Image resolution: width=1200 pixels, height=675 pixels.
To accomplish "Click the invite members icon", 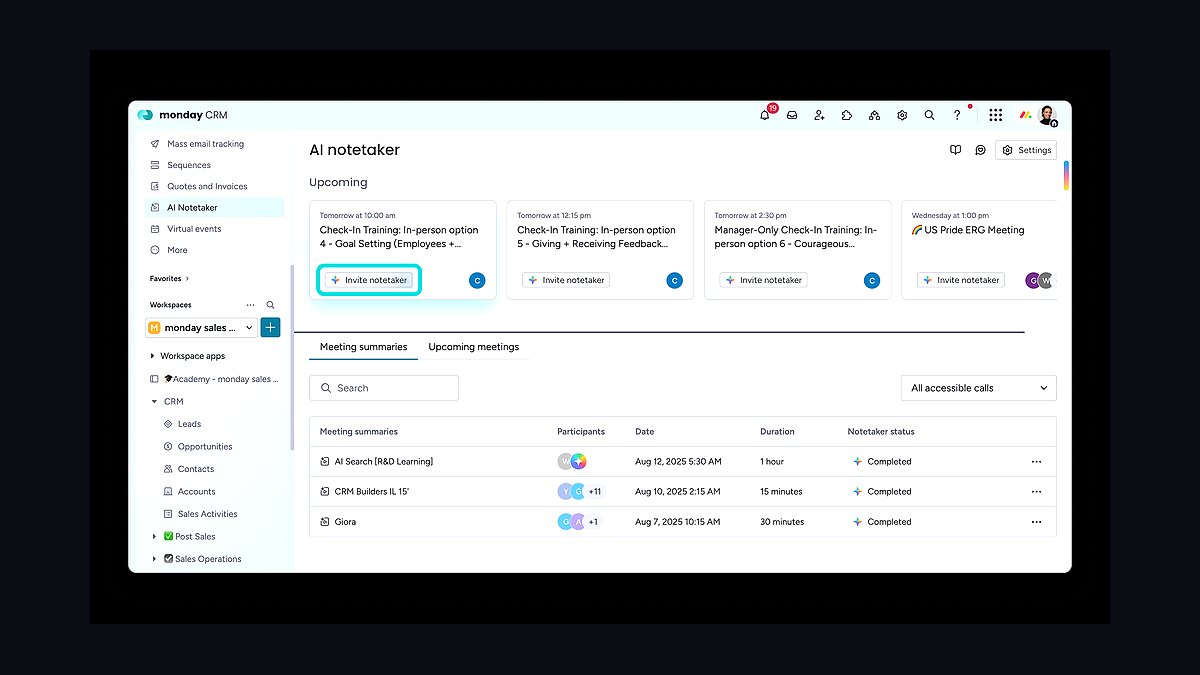I will (x=819, y=115).
